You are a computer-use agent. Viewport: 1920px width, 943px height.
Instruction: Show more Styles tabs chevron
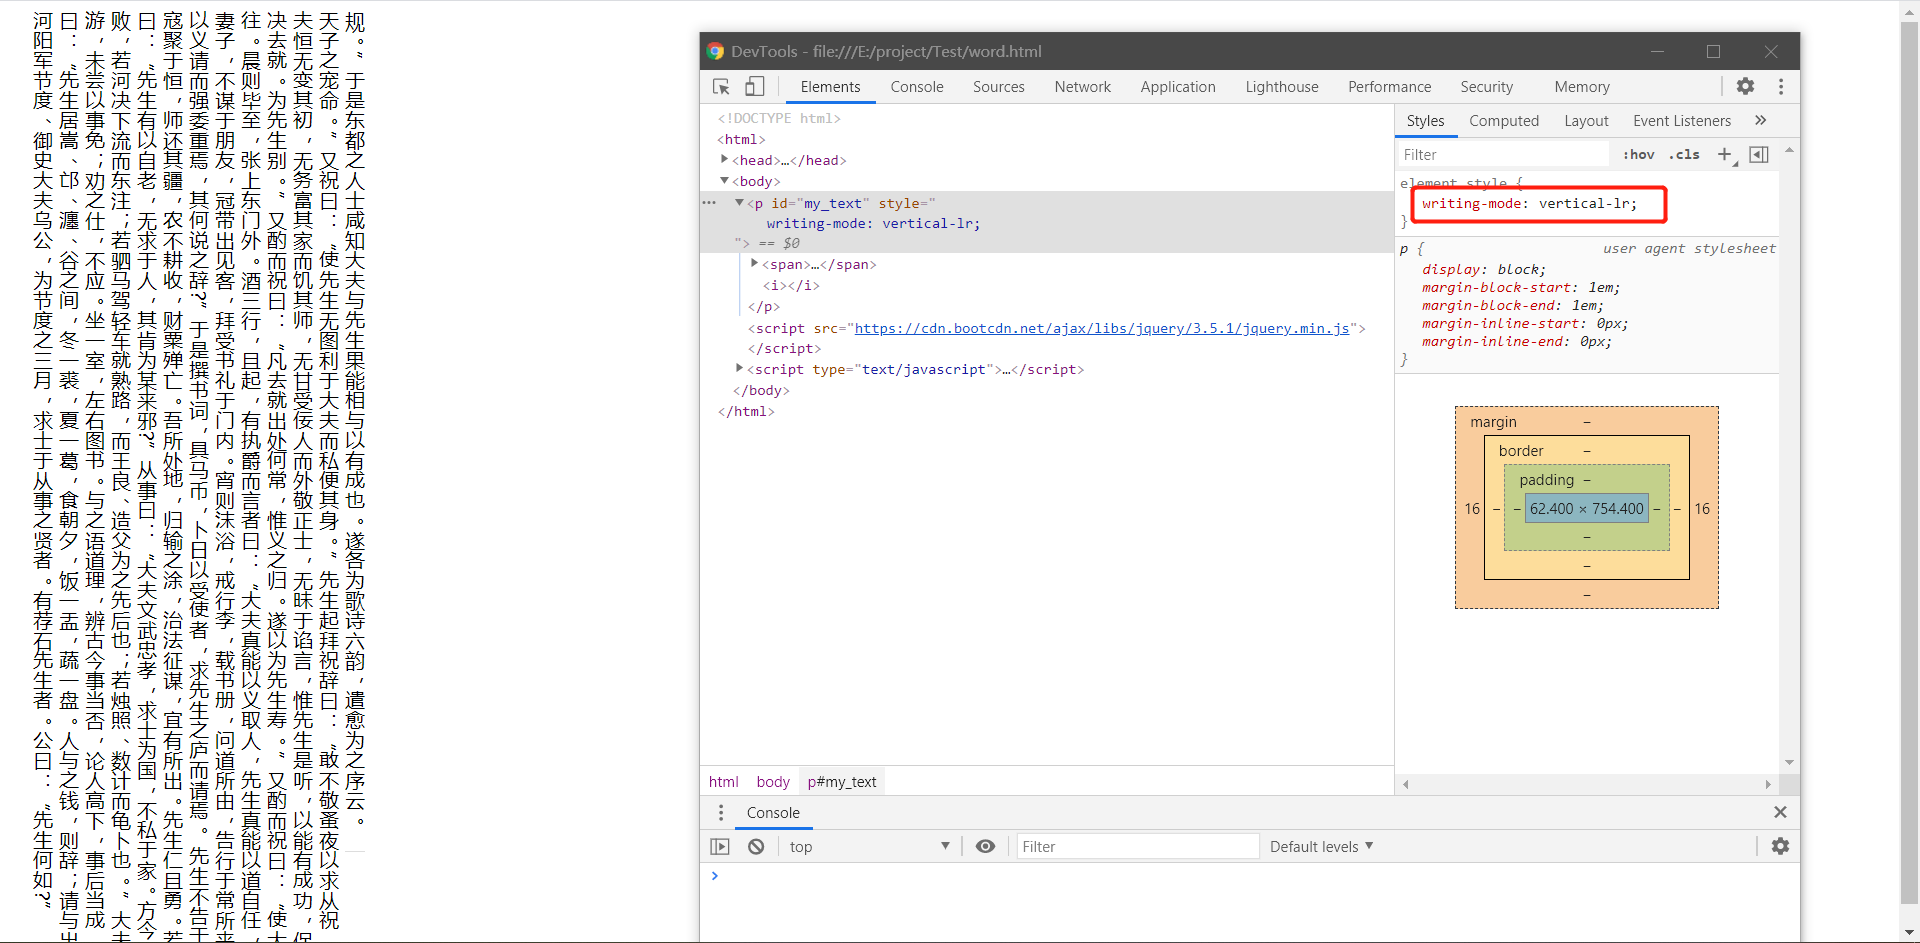[1761, 120]
